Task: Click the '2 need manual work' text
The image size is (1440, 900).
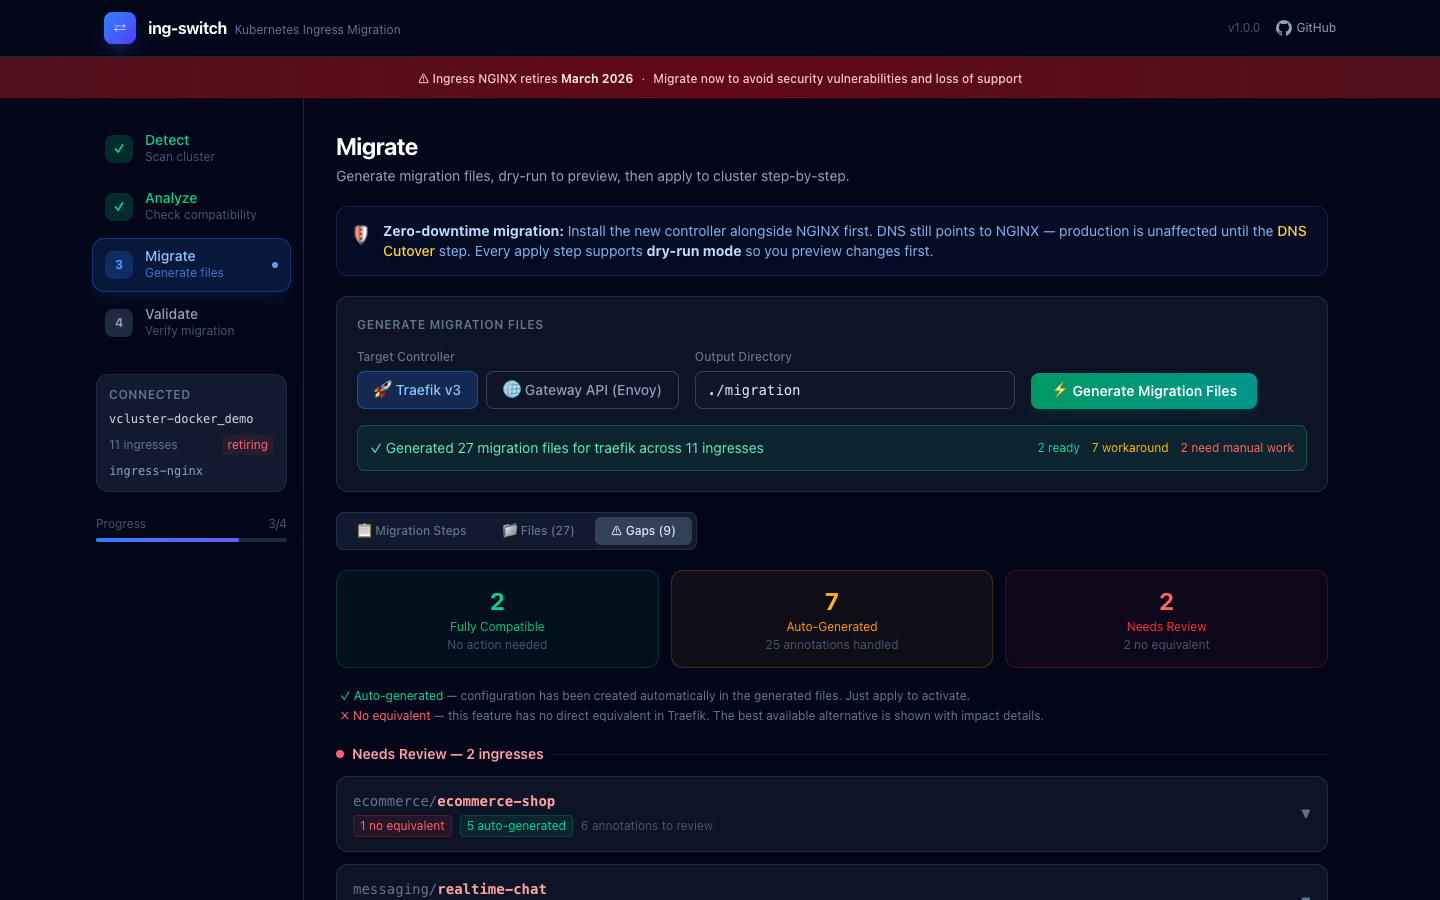Action: pyautogui.click(x=1237, y=448)
